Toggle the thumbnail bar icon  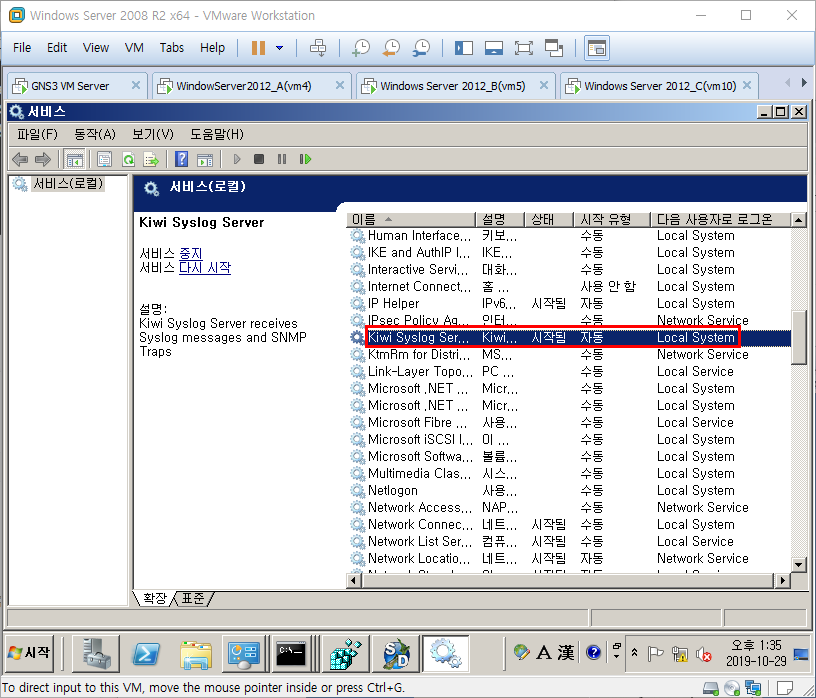pyautogui.click(x=493, y=48)
